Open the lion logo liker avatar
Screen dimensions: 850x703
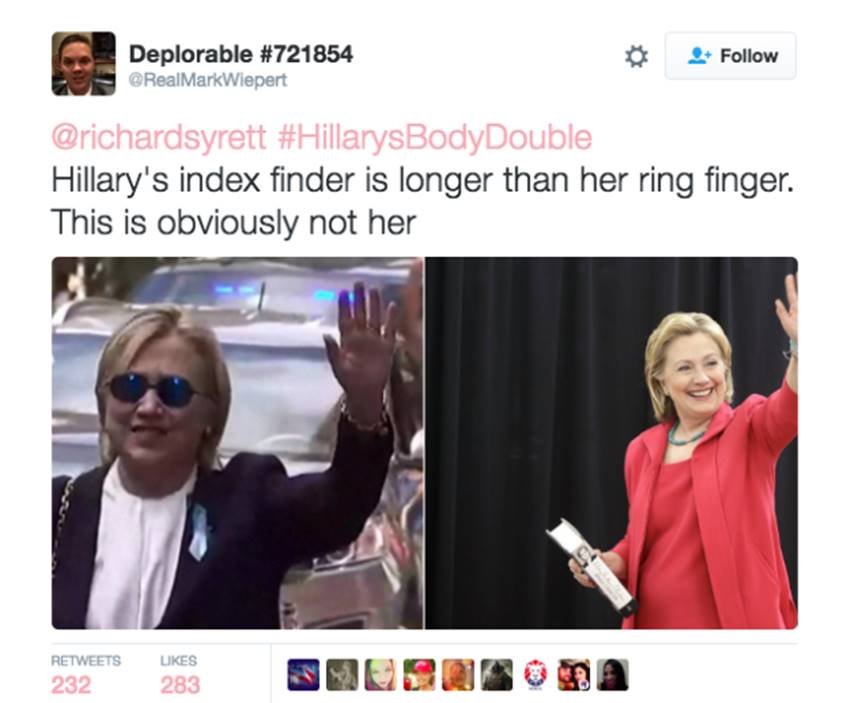535,675
